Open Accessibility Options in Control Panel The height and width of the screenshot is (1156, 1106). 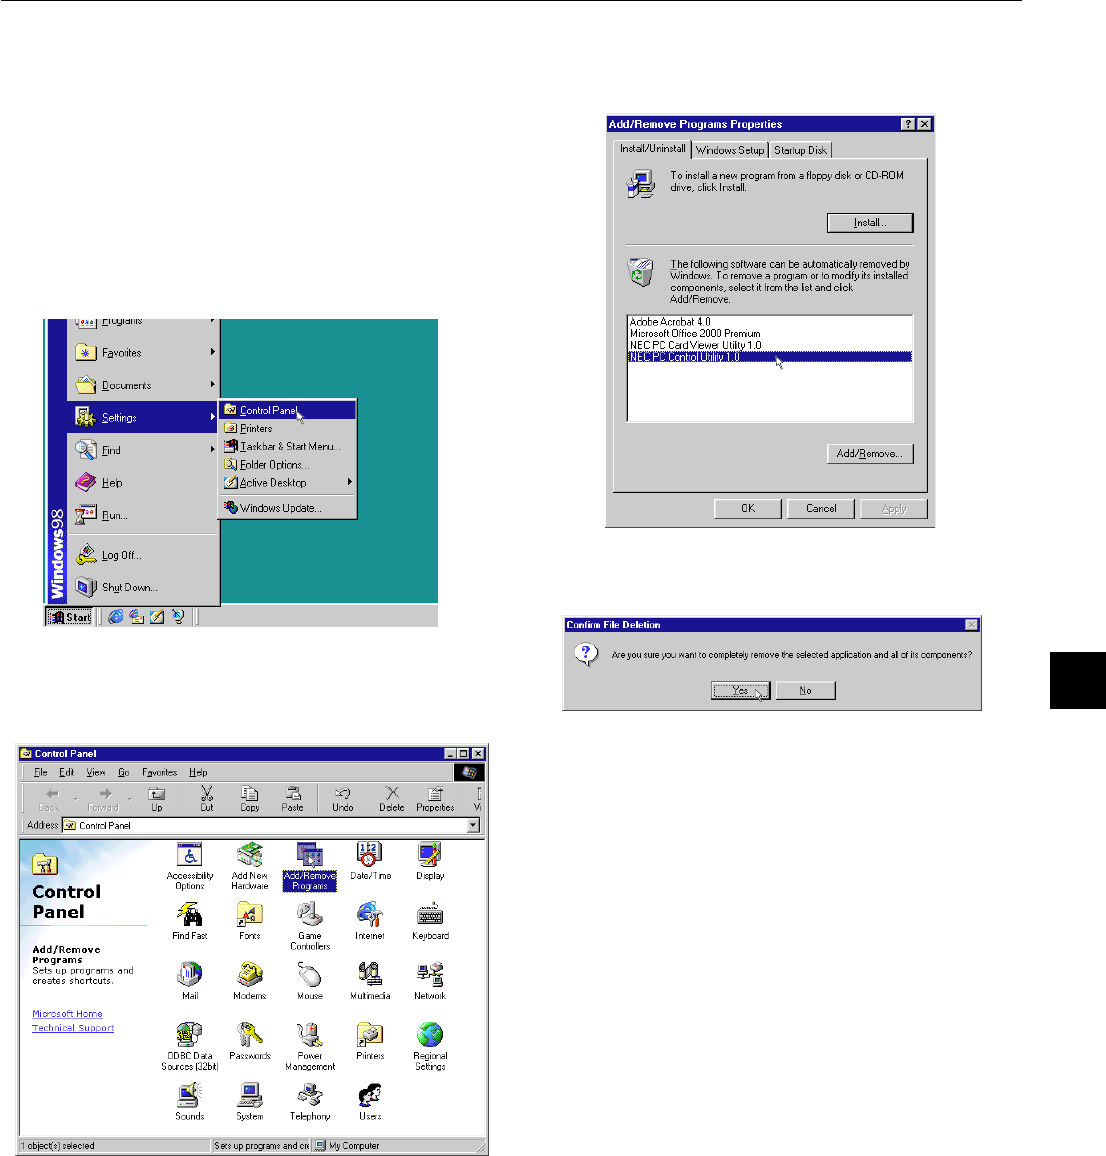(x=189, y=866)
